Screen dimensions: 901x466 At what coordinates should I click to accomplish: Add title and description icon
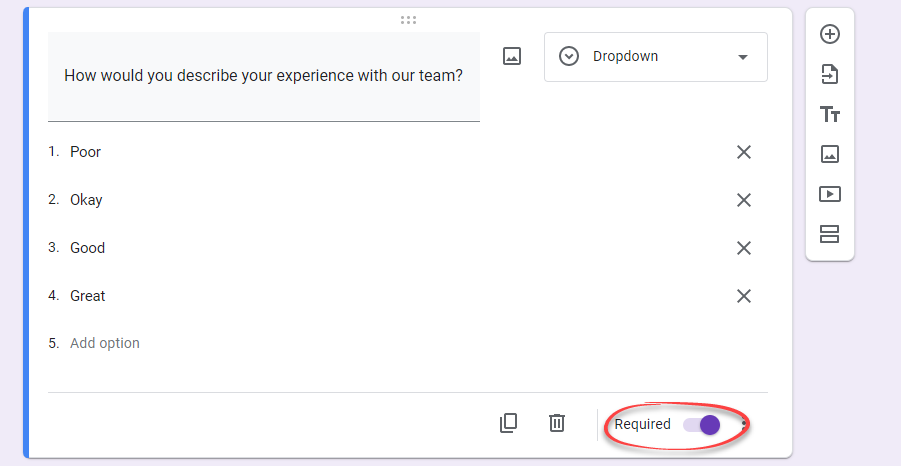[830, 114]
